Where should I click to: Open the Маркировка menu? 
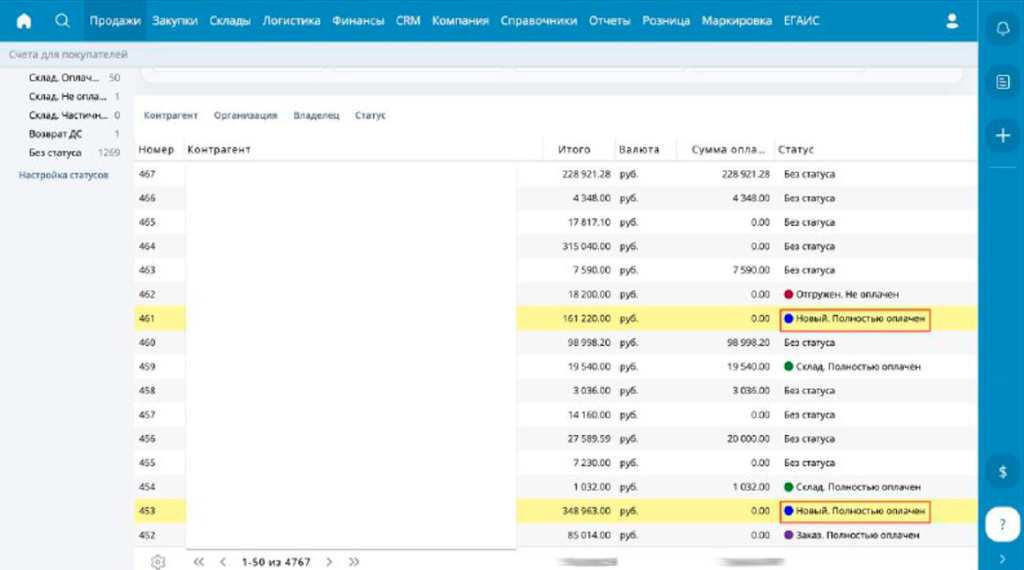(736, 21)
